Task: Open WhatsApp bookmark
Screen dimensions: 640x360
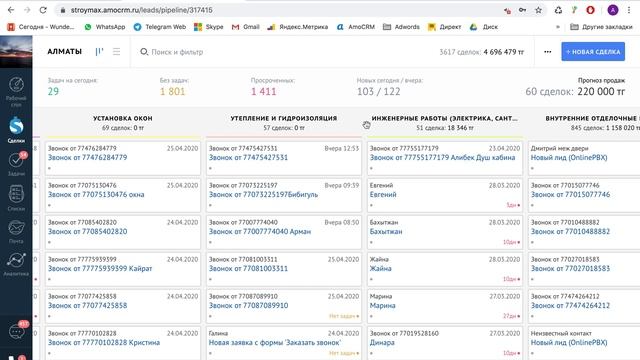Action: 105,27
